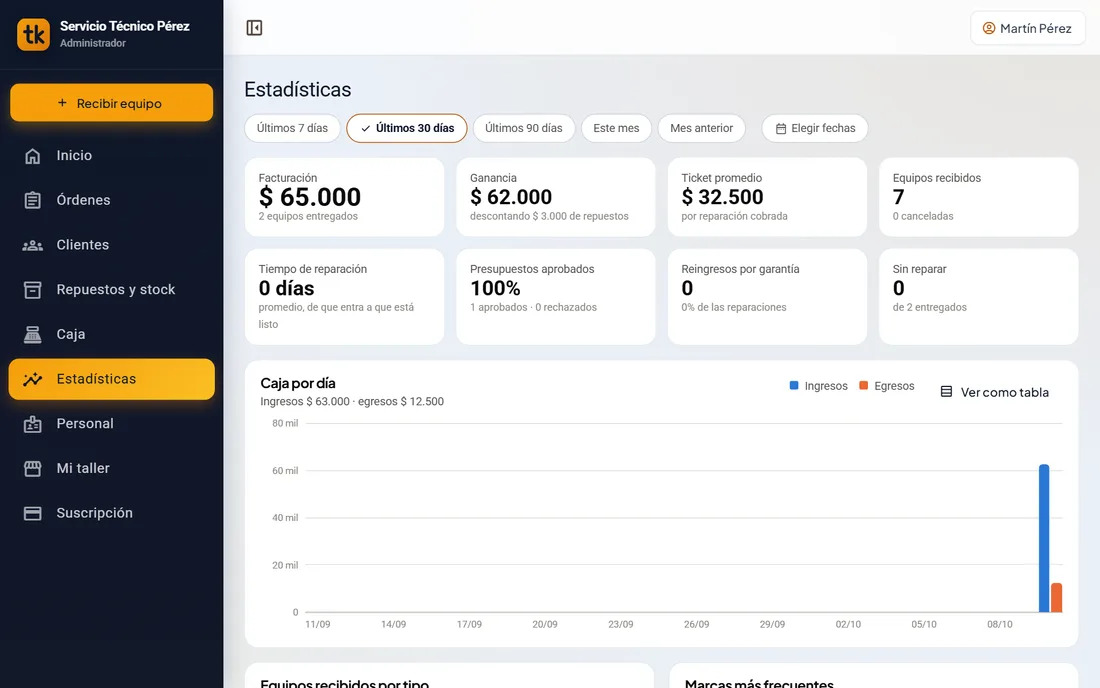The height and width of the screenshot is (688, 1100).
Task: Click the orange Egresos legend swatch
Action: pos(864,386)
